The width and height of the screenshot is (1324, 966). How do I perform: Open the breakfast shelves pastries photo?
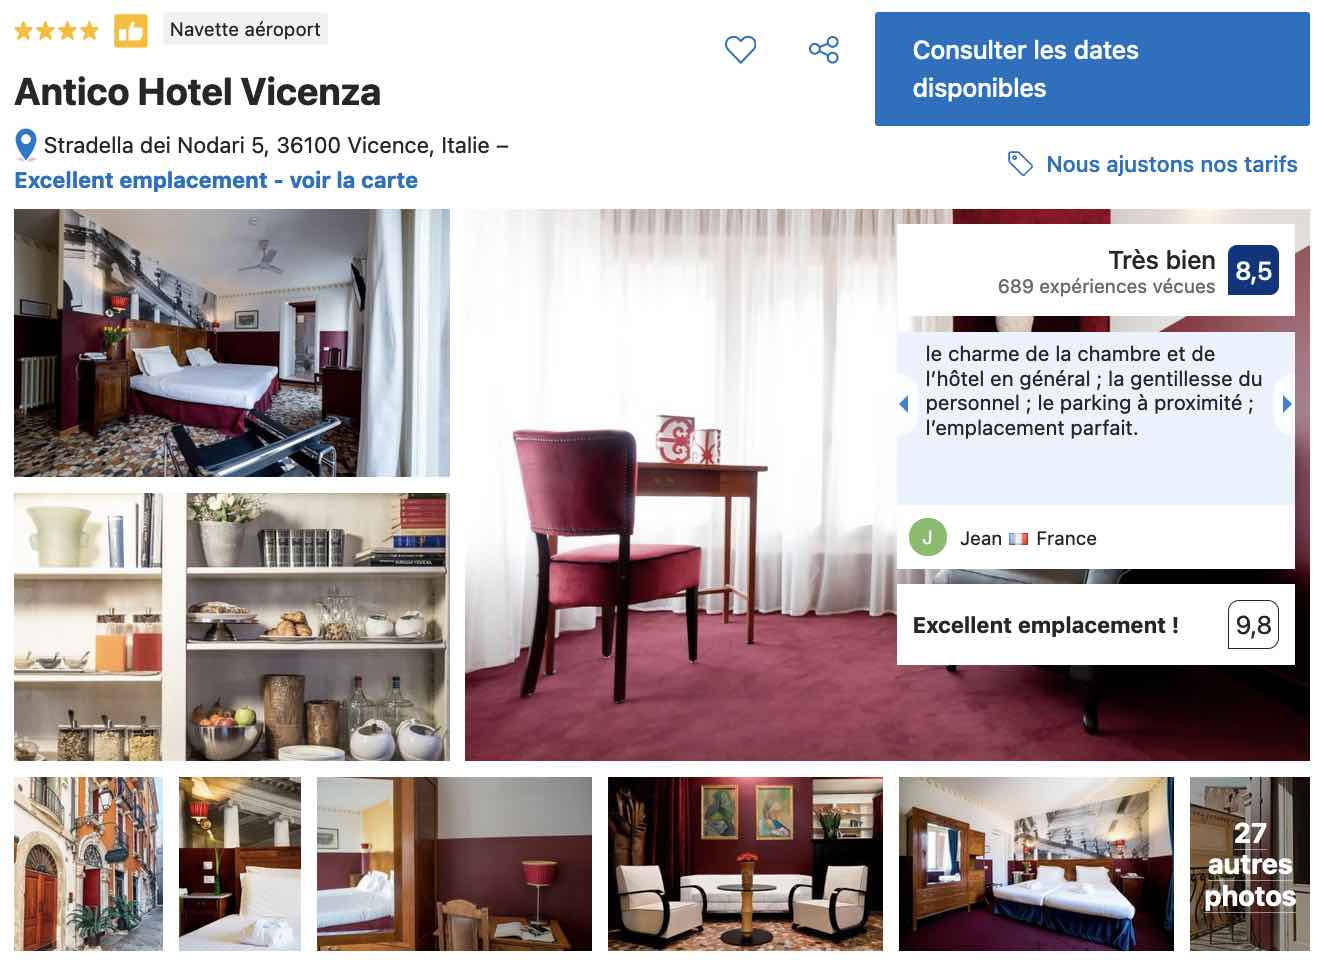(318, 627)
